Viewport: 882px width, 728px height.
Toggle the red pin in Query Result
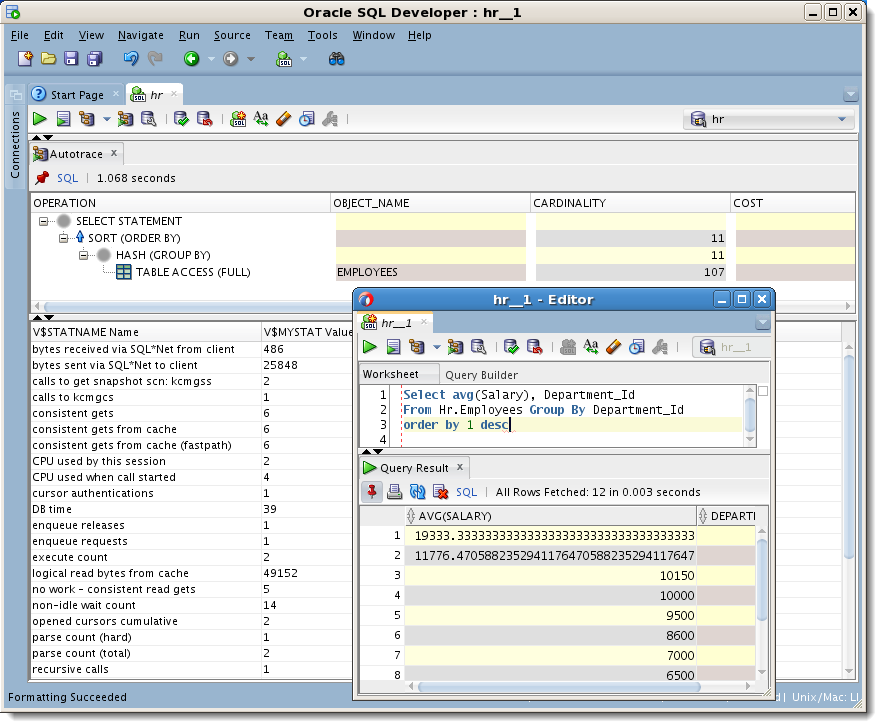point(371,492)
